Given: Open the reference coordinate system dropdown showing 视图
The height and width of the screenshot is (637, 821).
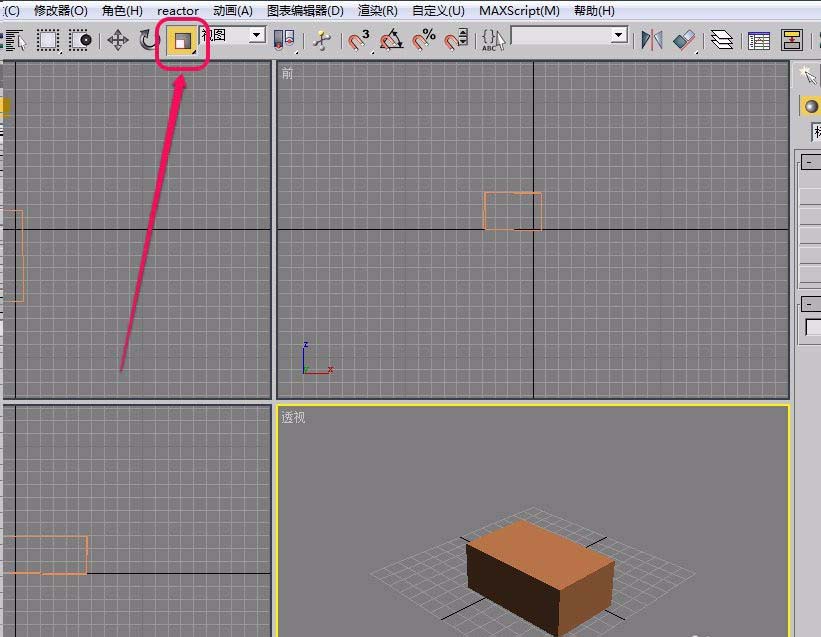Looking at the screenshot, I should point(257,33).
